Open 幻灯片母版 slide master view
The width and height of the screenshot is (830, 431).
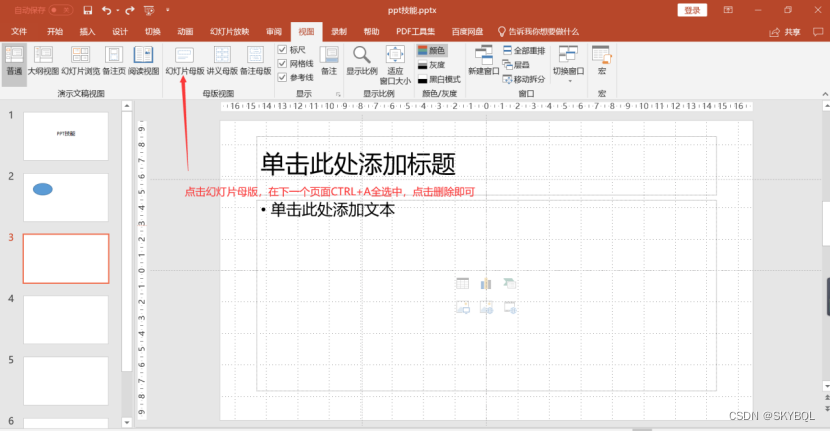click(185, 60)
